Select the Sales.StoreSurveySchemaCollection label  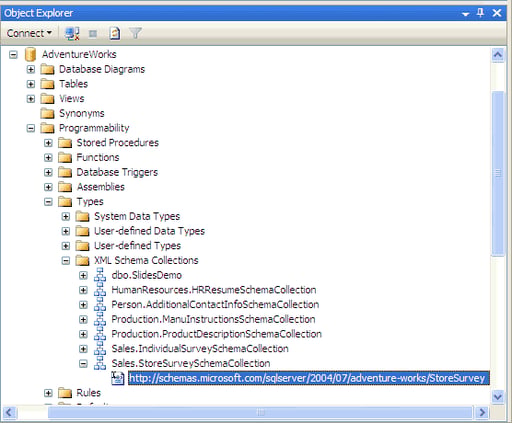pos(191,363)
